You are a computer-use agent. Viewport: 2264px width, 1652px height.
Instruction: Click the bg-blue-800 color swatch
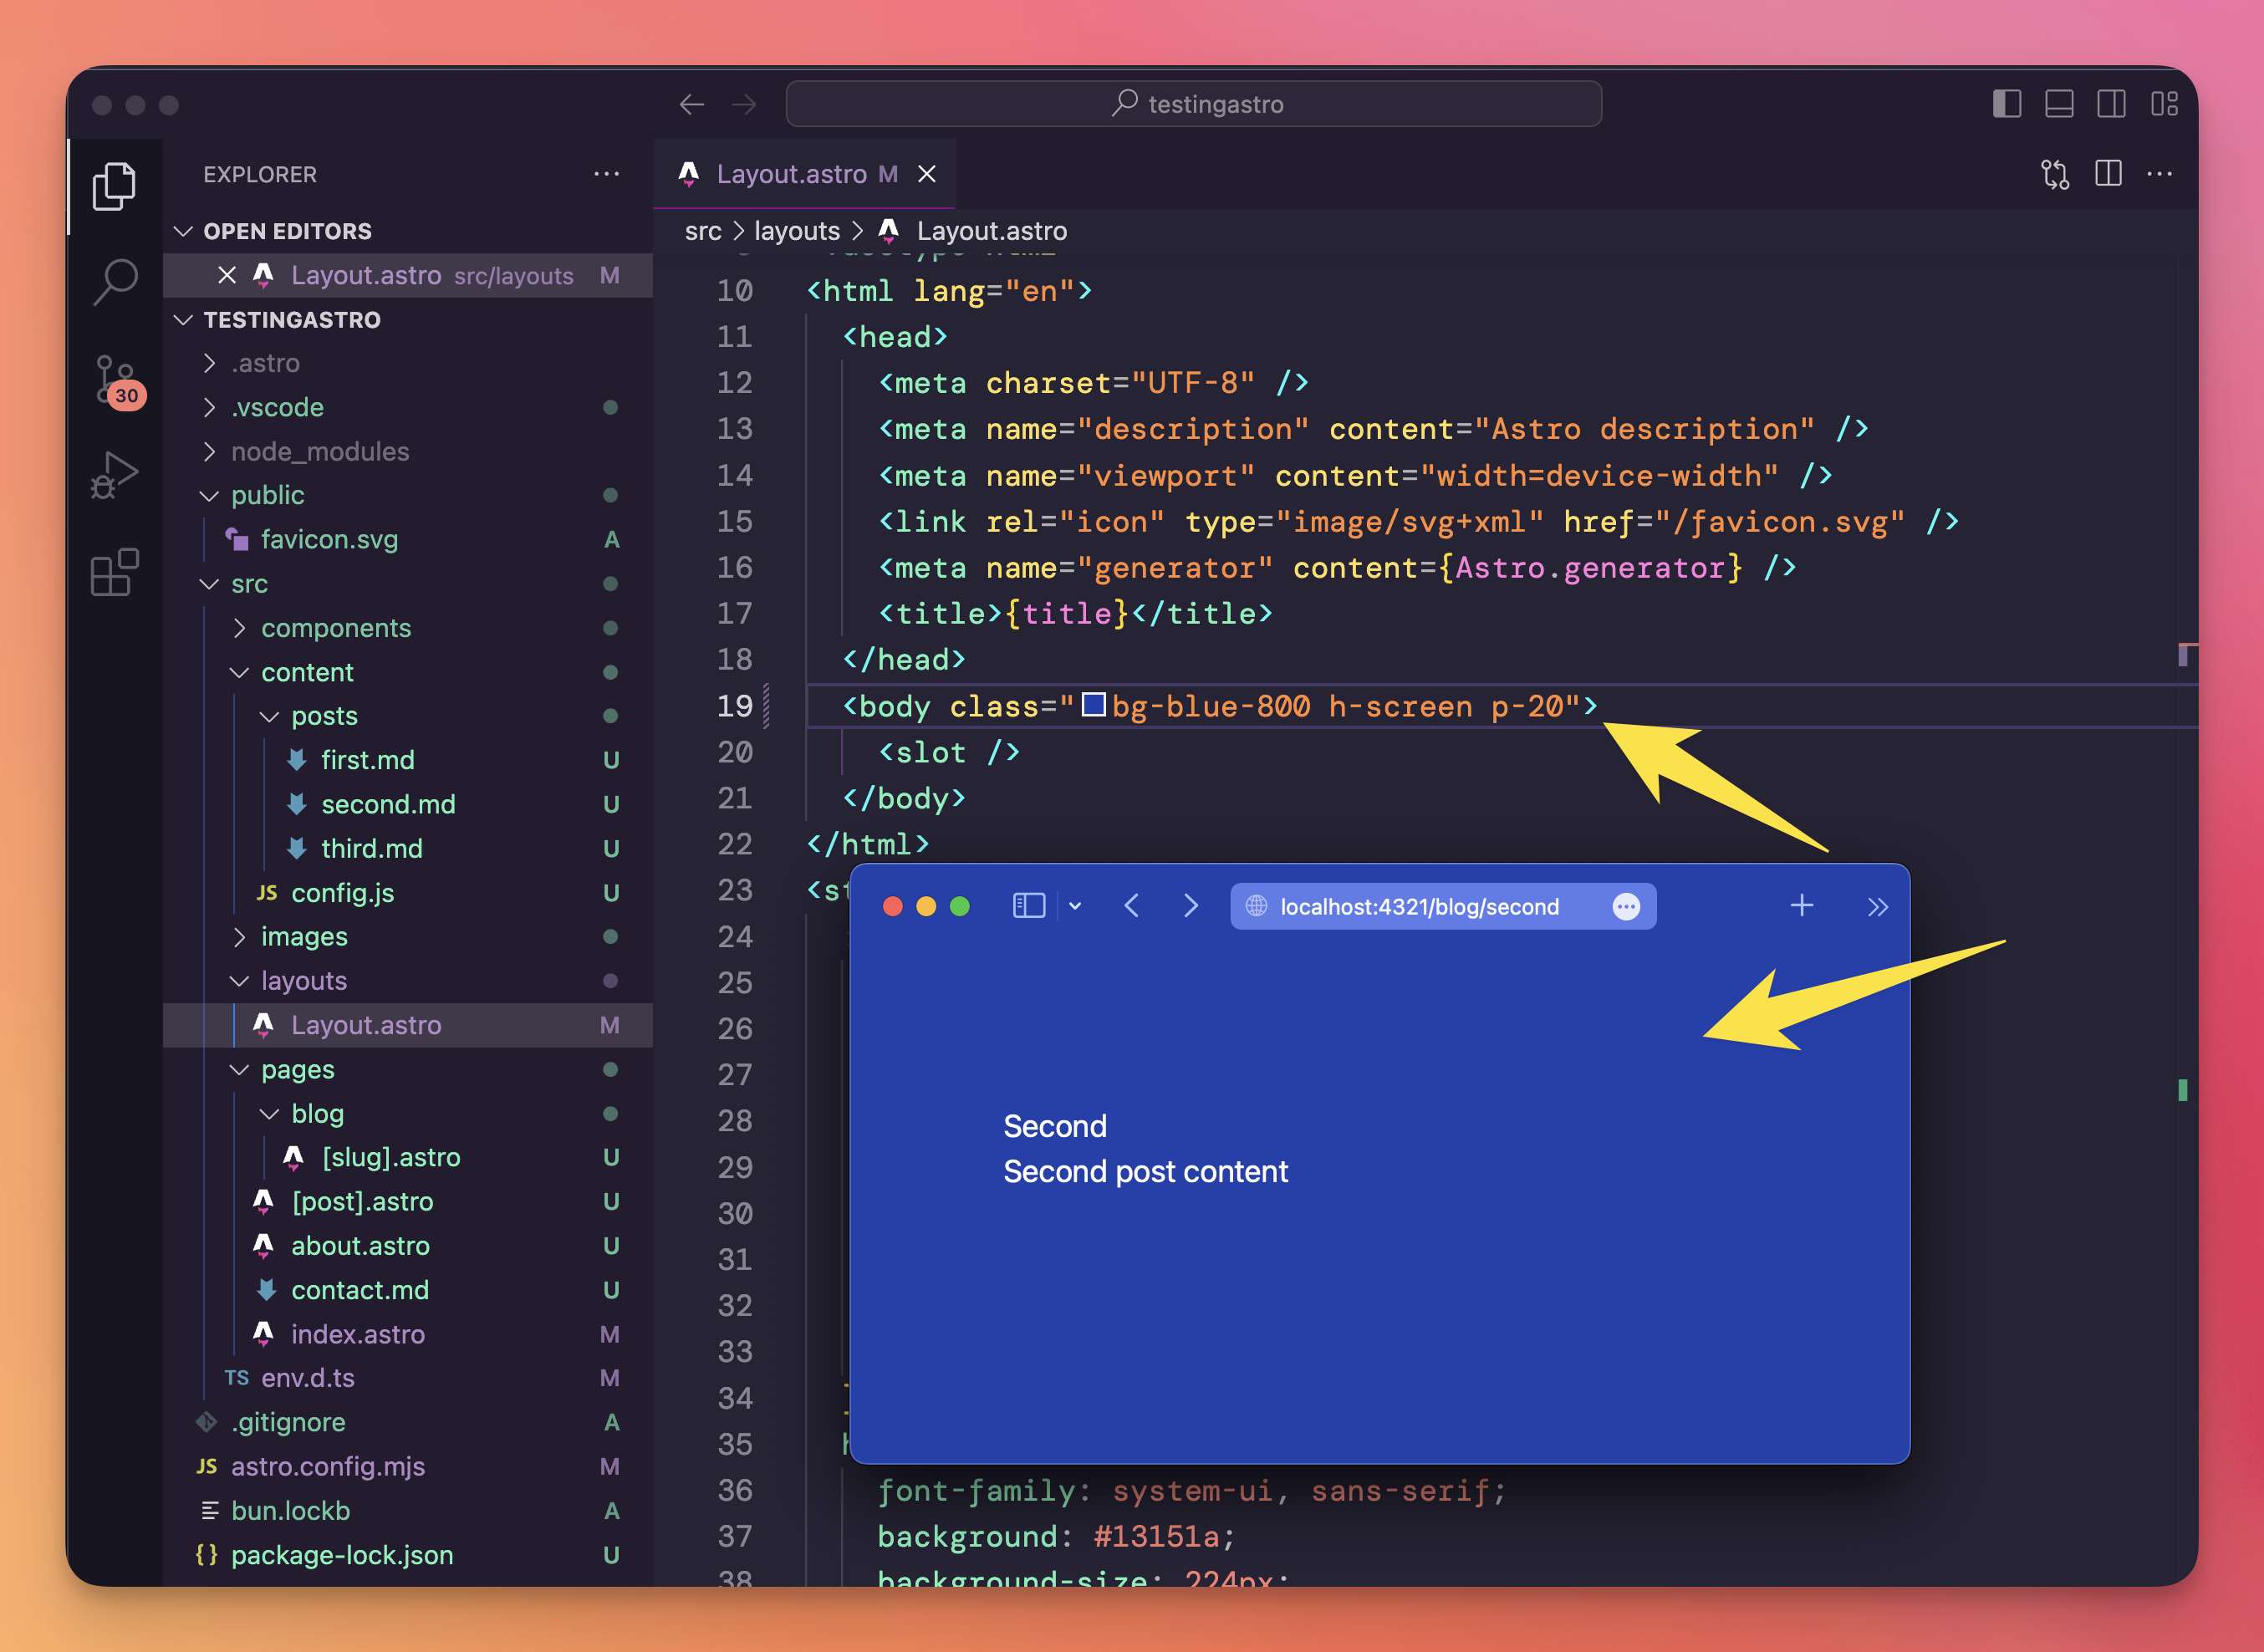tap(1093, 705)
